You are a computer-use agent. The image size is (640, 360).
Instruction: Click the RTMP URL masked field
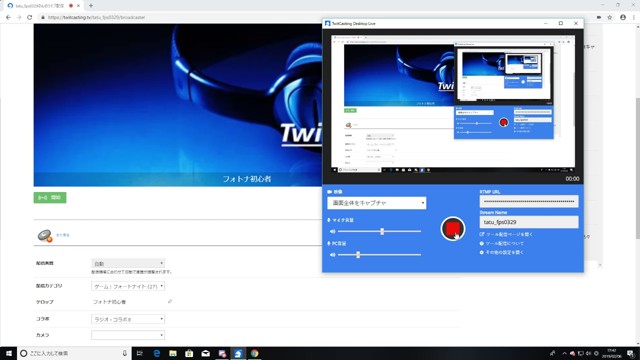[529, 201]
